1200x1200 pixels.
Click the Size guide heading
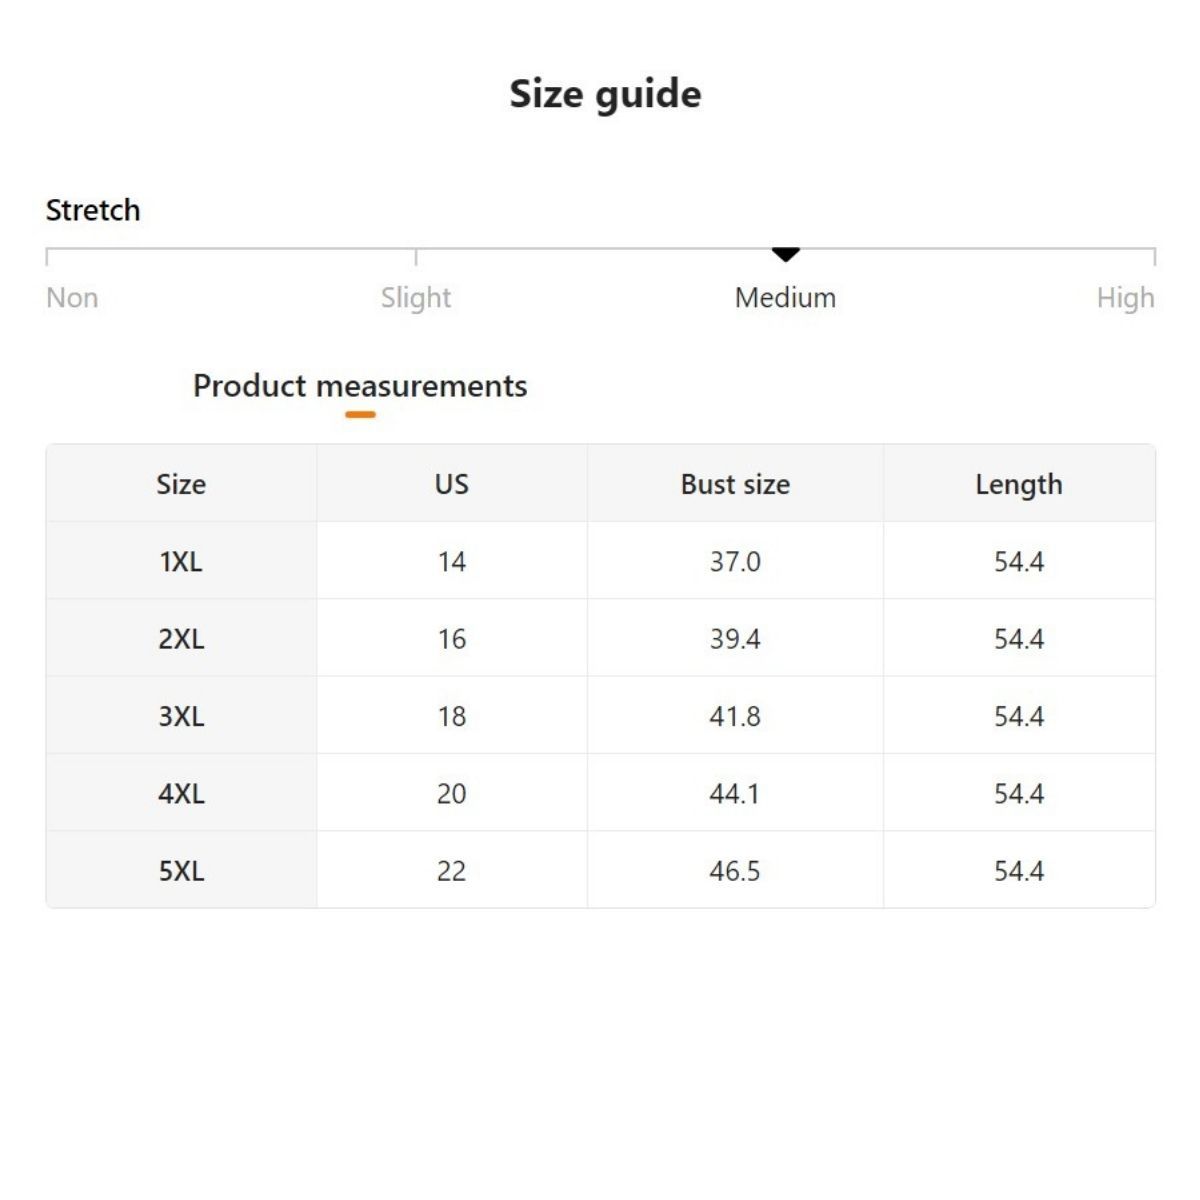[x=605, y=94]
